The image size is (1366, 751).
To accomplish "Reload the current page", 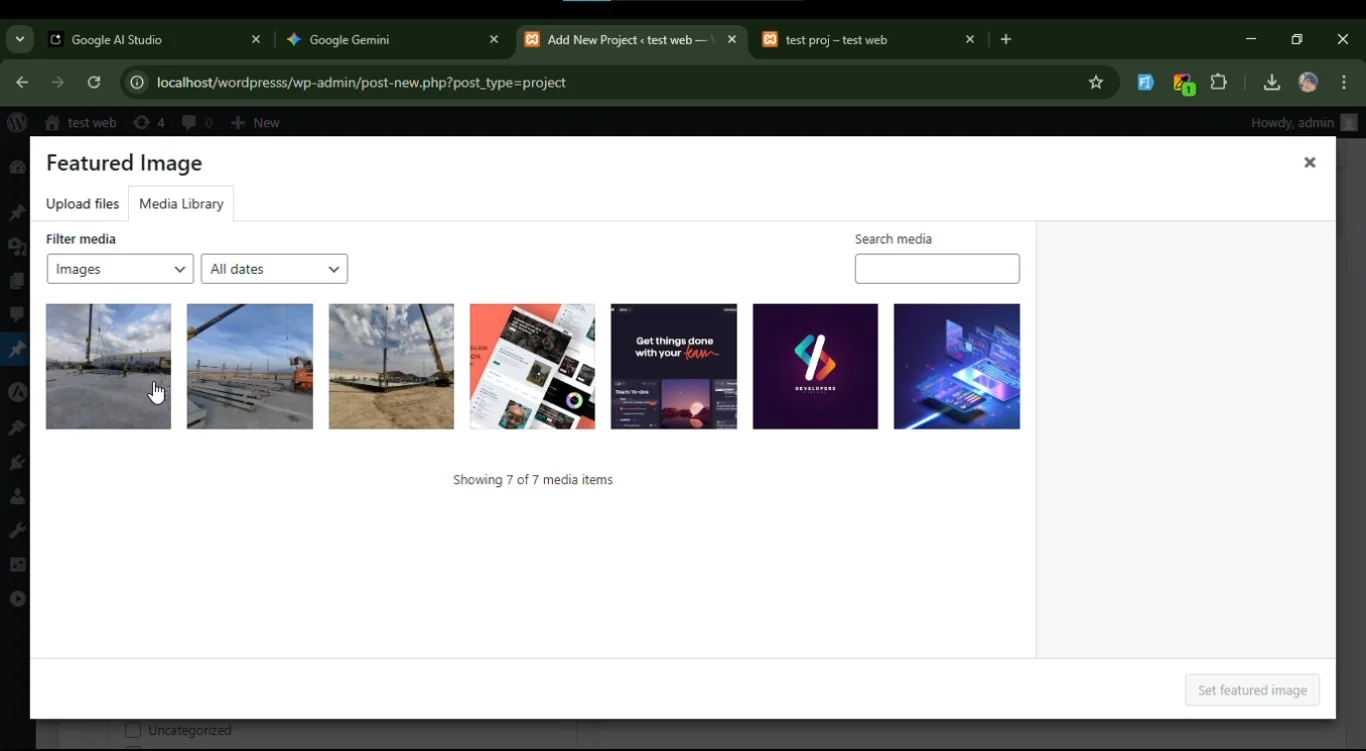I will pos(94,83).
